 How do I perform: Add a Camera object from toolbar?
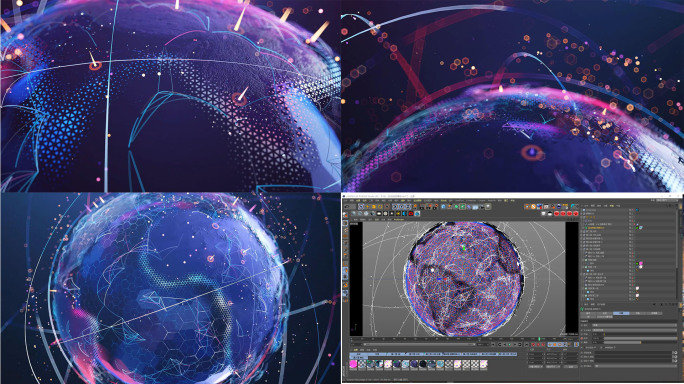coord(482,206)
